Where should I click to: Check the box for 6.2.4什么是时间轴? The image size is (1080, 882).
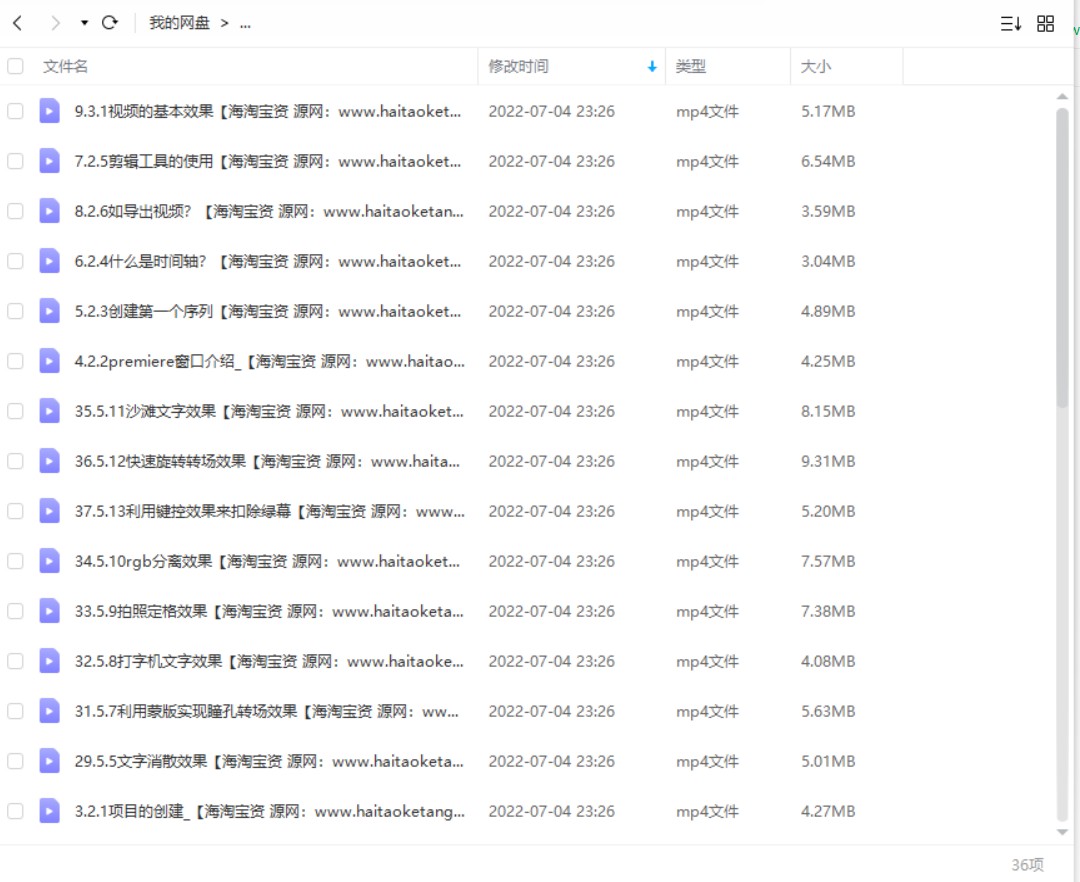point(15,261)
